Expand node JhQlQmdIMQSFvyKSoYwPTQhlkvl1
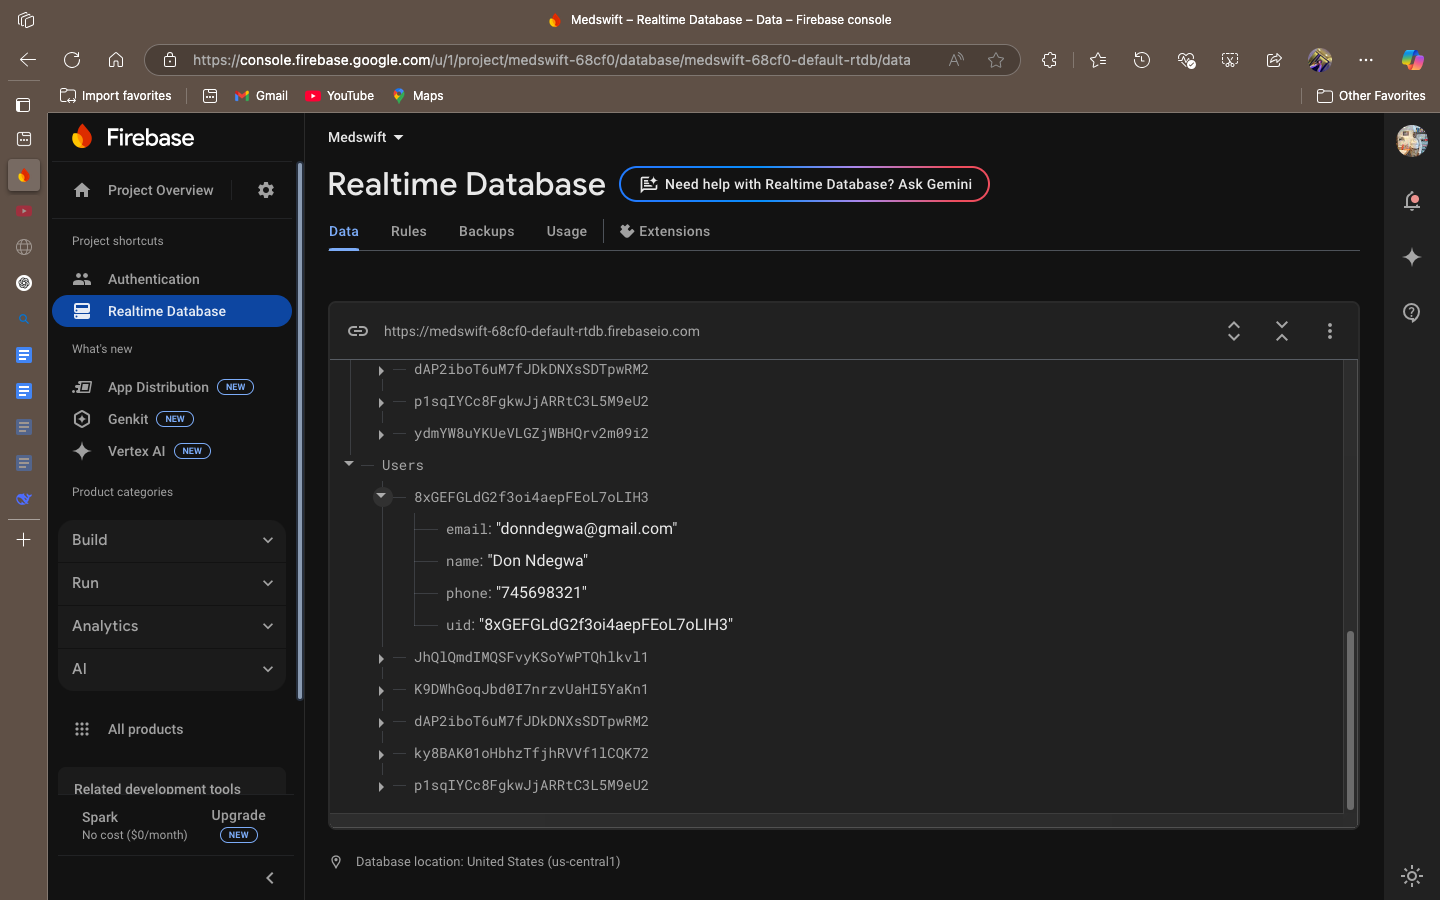Image resolution: width=1440 pixels, height=900 pixels. tap(381, 658)
